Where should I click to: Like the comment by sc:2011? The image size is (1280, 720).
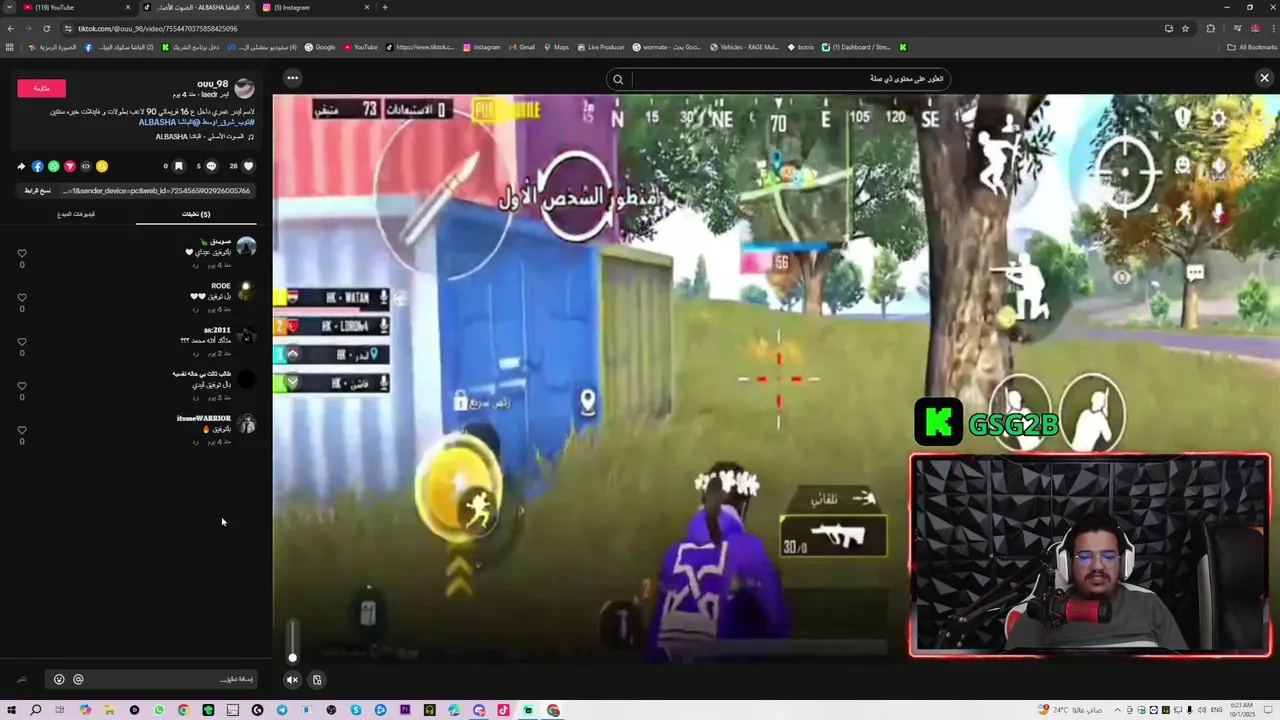pos(22,341)
